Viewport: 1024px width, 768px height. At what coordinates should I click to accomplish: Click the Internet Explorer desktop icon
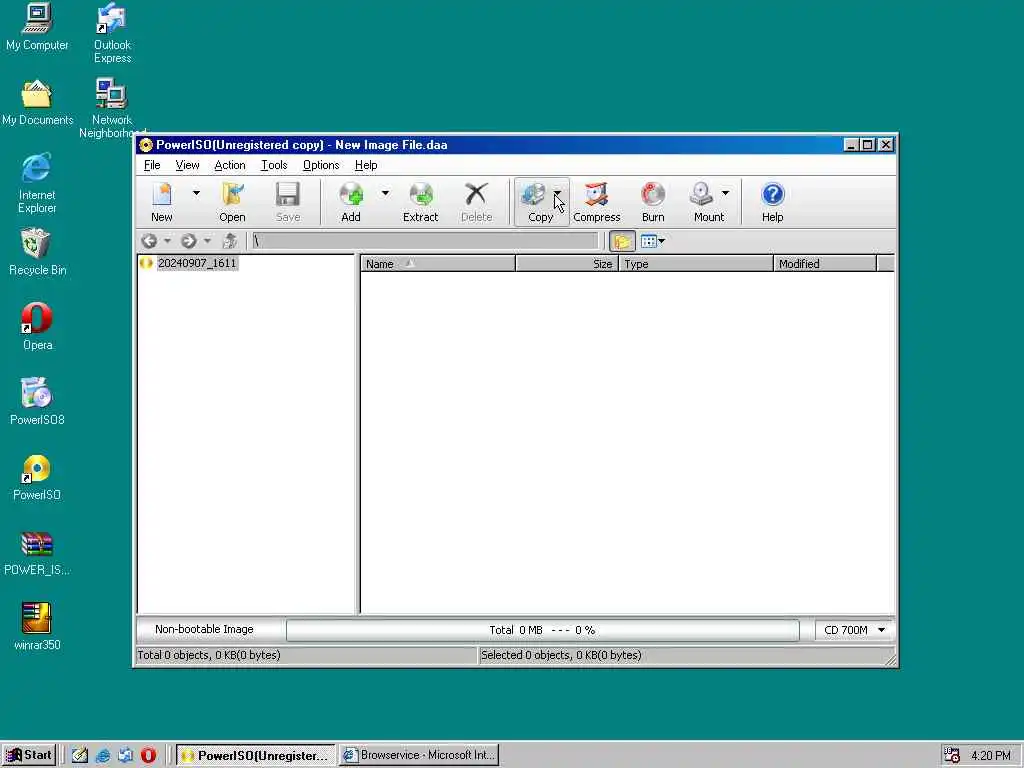point(37,184)
